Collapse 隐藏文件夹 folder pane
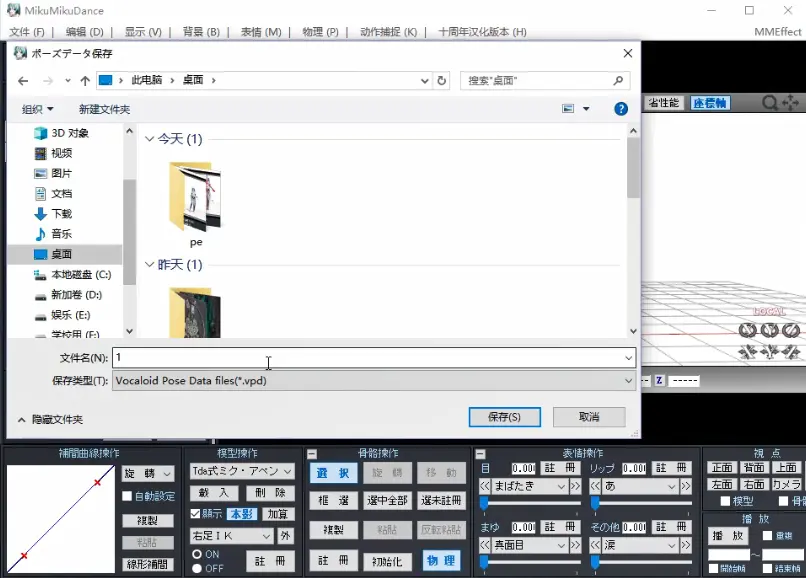The height and width of the screenshot is (578, 806). pyautogui.click(x=50, y=420)
